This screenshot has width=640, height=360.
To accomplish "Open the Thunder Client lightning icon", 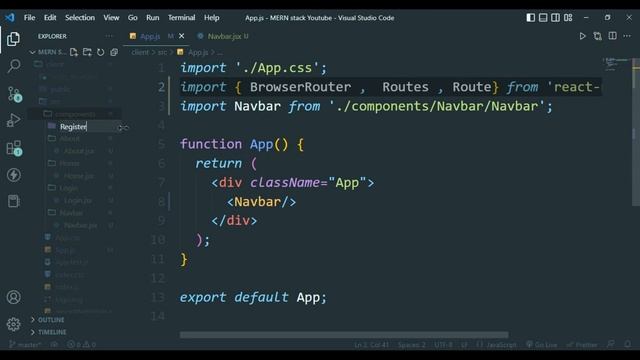I will point(13,175).
